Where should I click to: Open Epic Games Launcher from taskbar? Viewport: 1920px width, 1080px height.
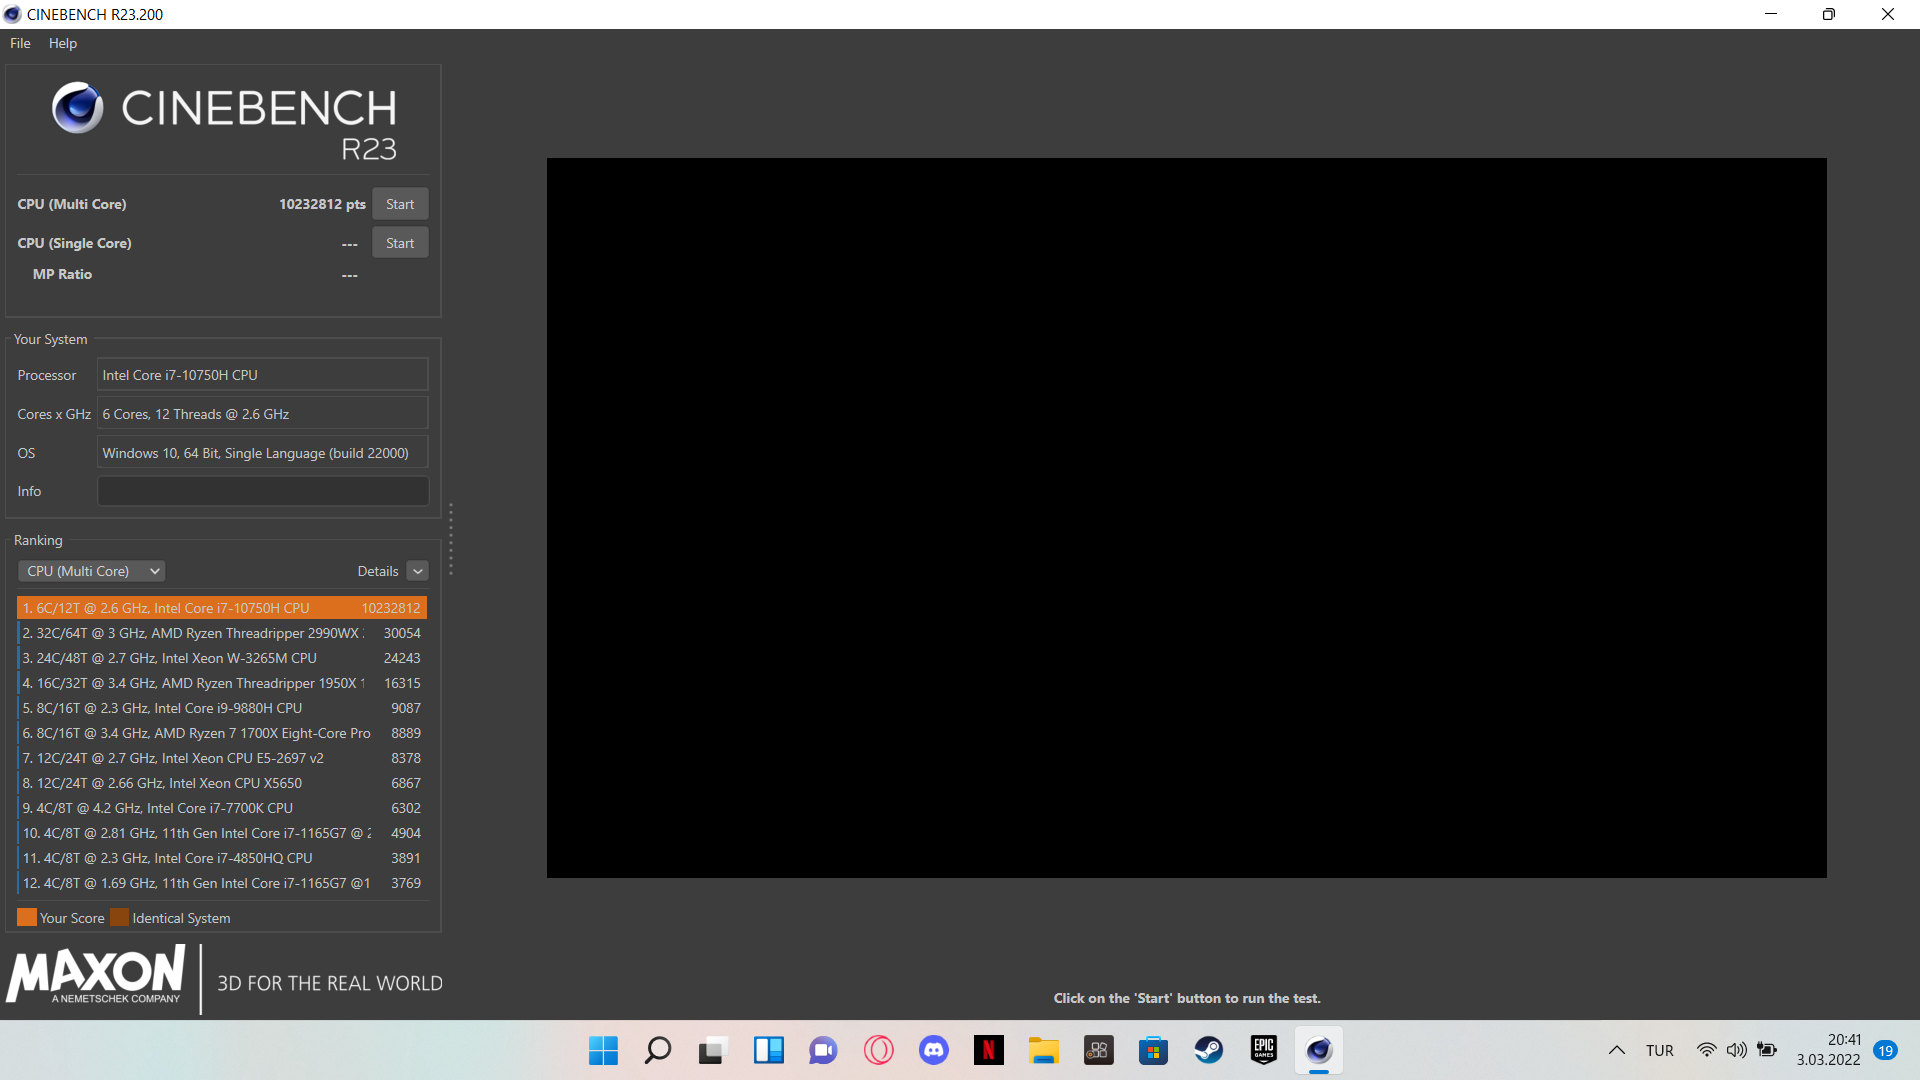coord(1264,1050)
